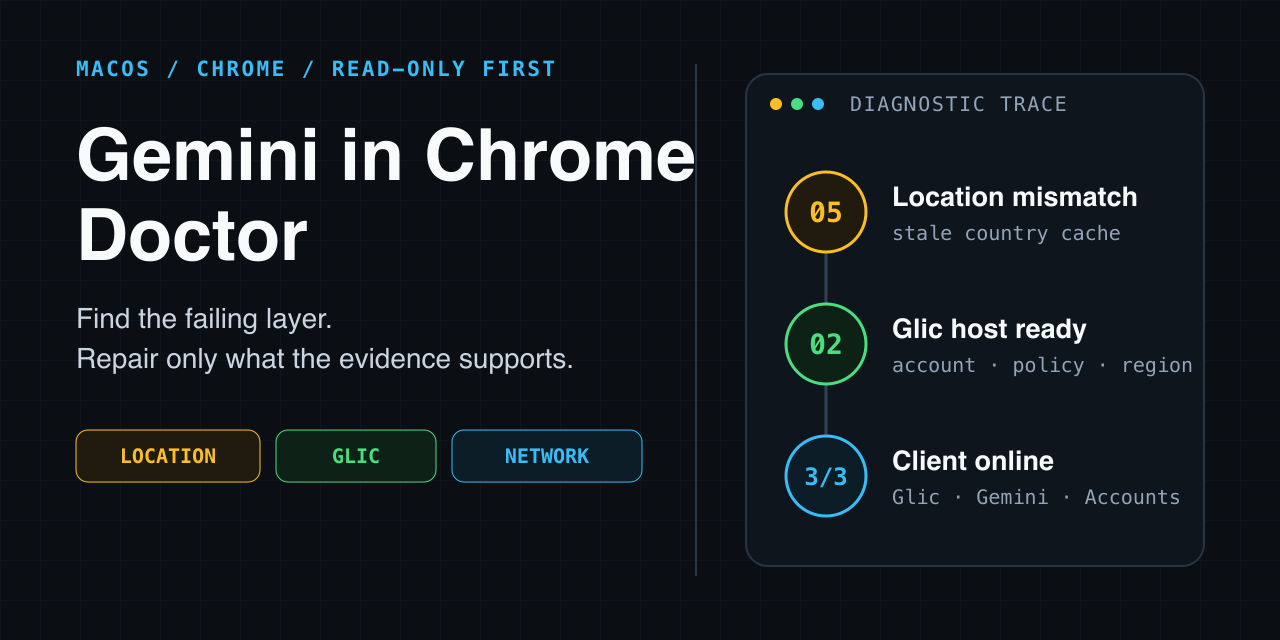
Task: Click the NETWORK pill button
Action: 547,456
